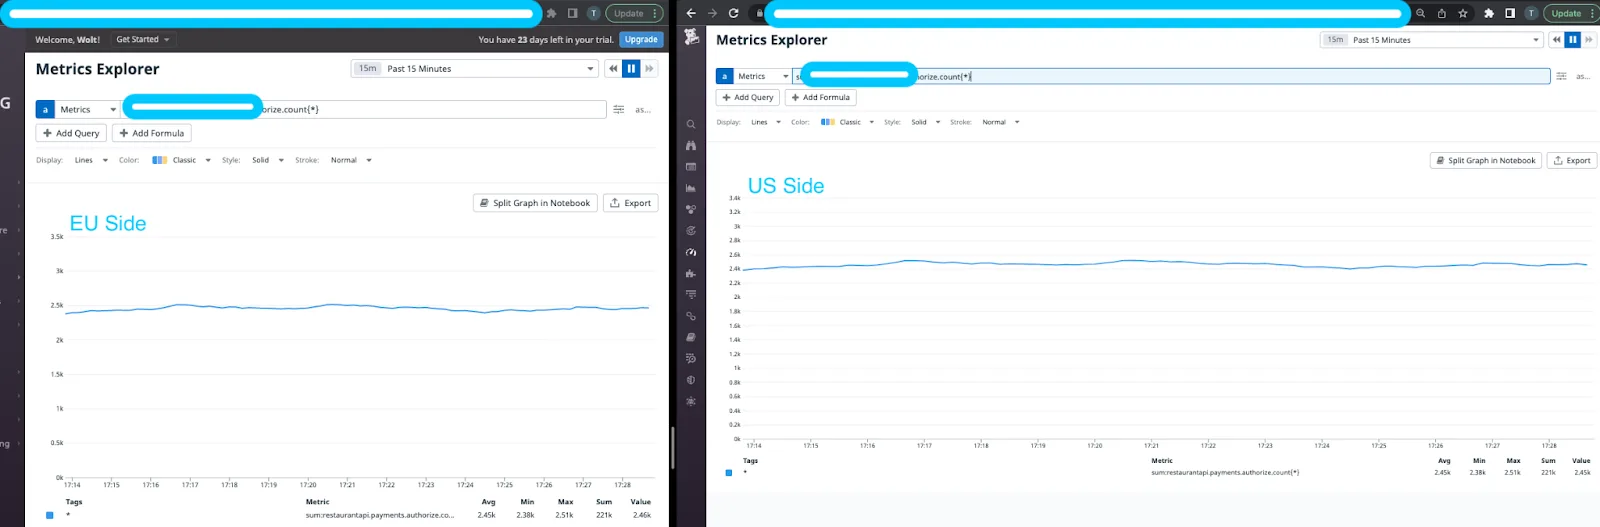Toggle blue series legend box in US table
This screenshot has height=527, width=1600.
729,472
